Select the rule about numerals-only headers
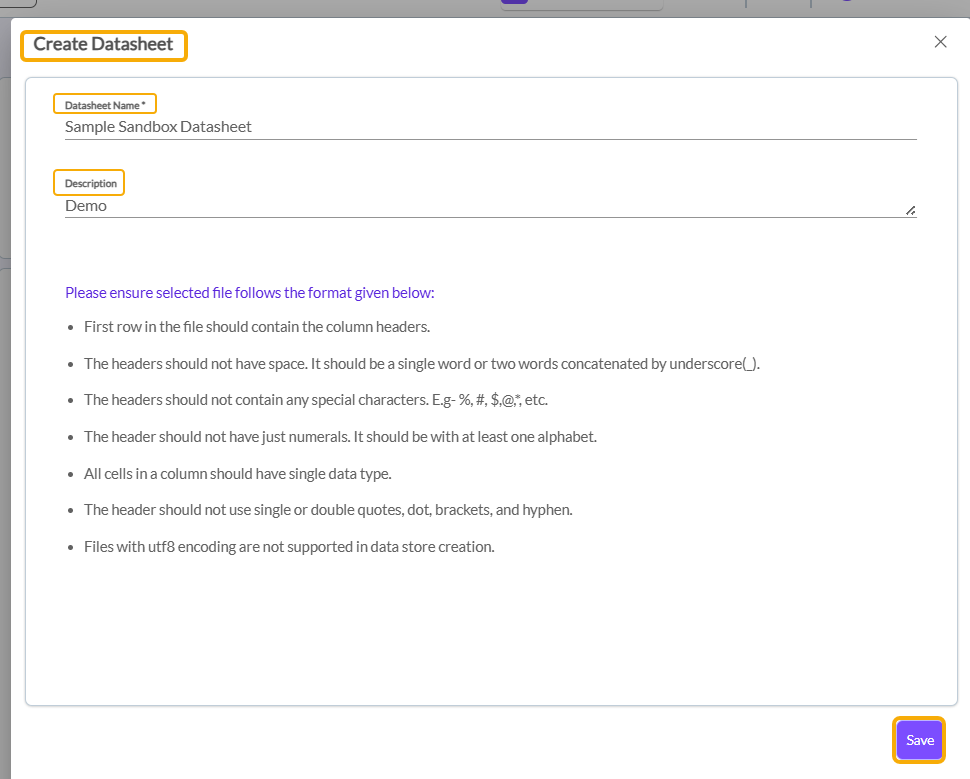The image size is (970, 779). tap(340, 437)
